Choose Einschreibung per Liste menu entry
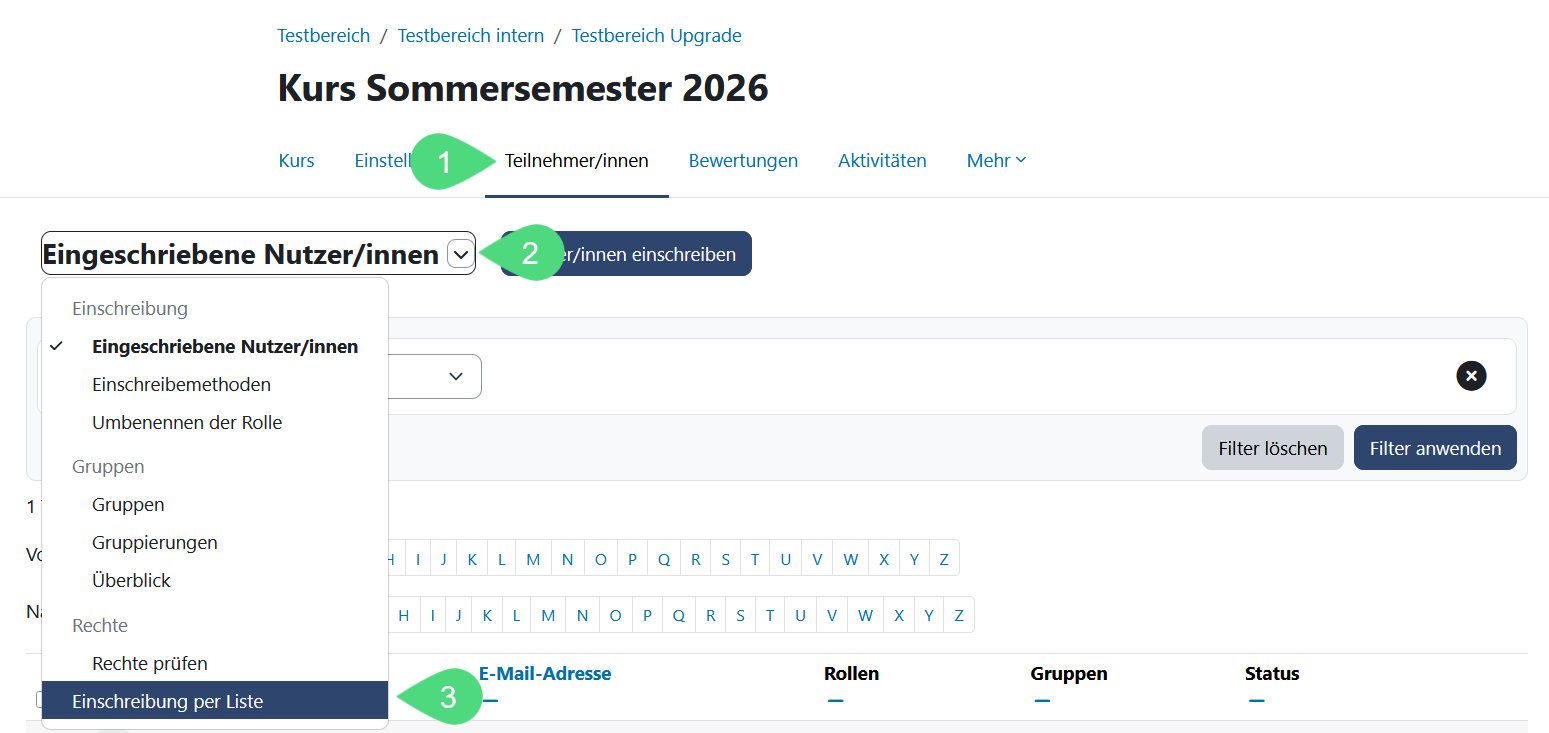This screenshot has width=1549, height=733. (x=168, y=702)
